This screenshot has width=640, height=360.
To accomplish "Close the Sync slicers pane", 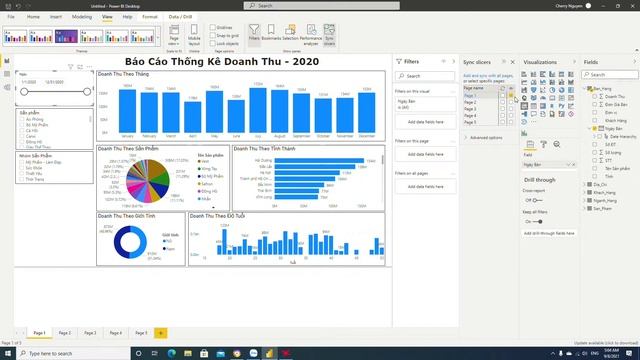I will point(513,62).
